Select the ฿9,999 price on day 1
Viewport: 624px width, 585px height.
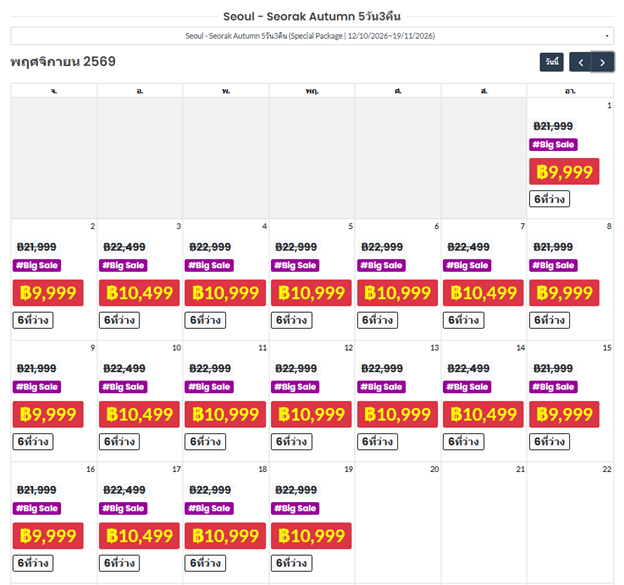(564, 172)
